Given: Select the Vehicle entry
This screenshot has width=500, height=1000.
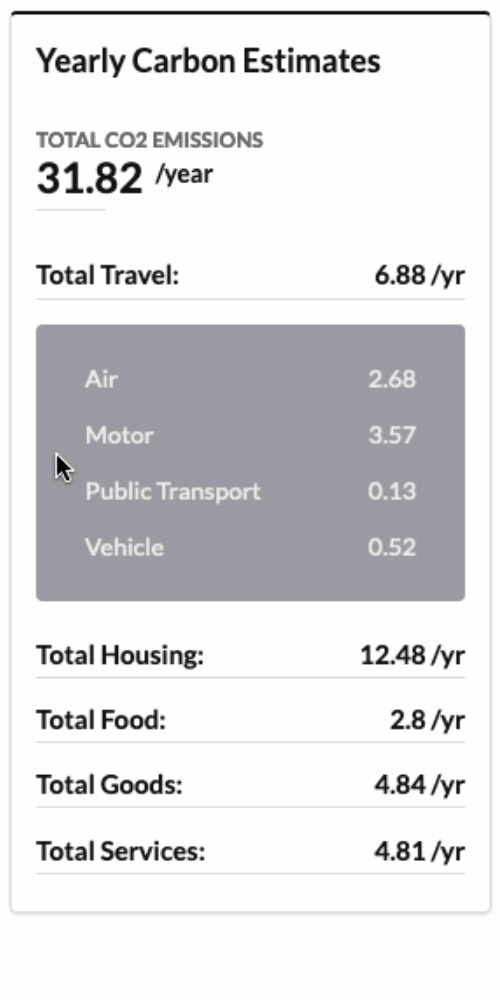Looking at the screenshot, I should click(x=250, y=547).
